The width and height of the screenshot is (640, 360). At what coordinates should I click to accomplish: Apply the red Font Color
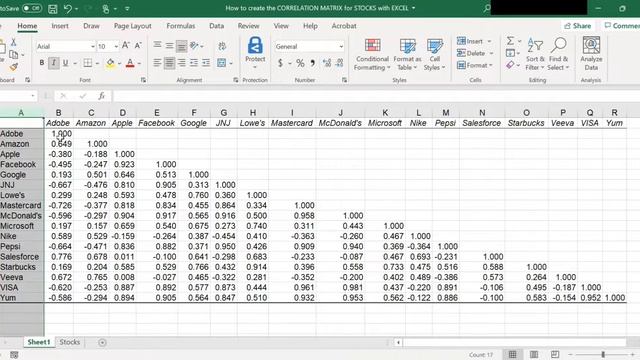coord(130,63)
